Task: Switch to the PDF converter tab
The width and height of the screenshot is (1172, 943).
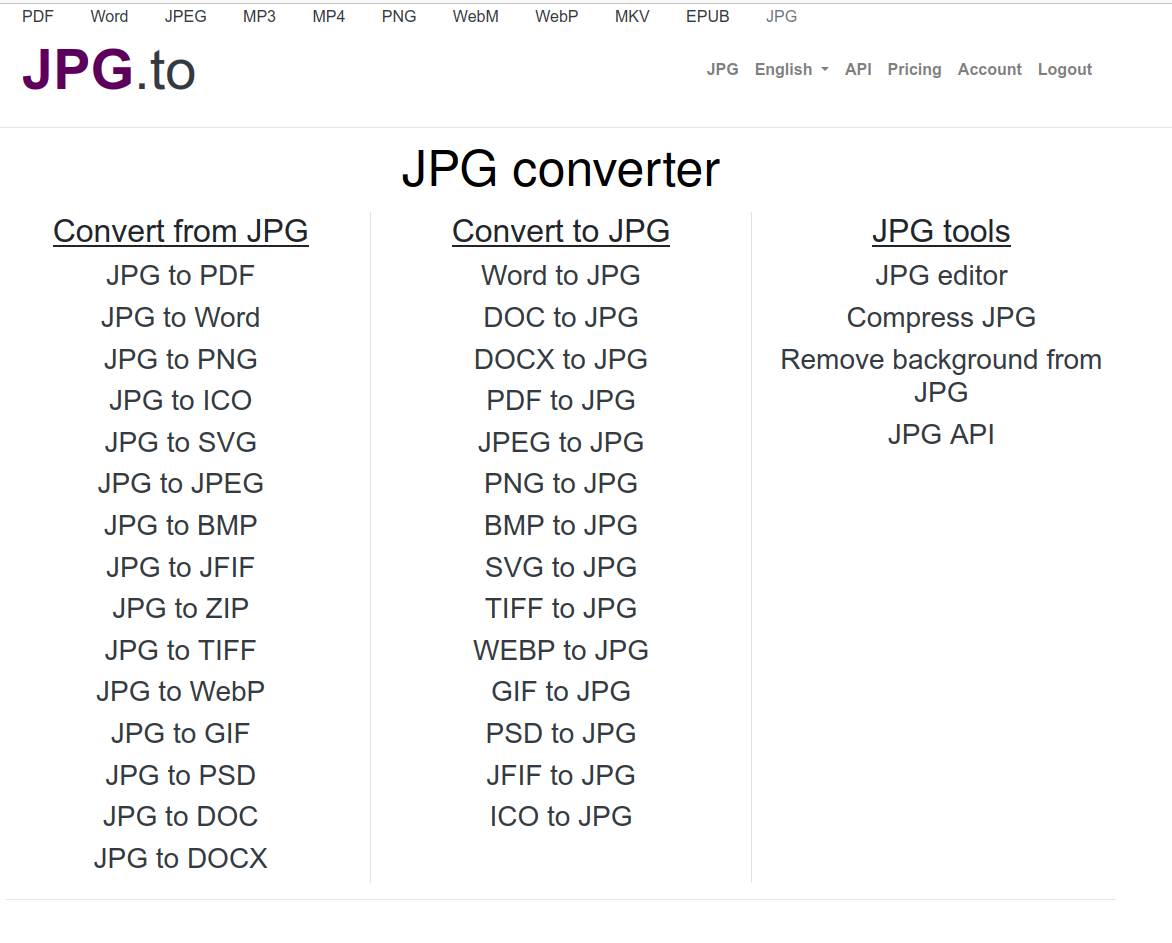Action: click(38, 16)
